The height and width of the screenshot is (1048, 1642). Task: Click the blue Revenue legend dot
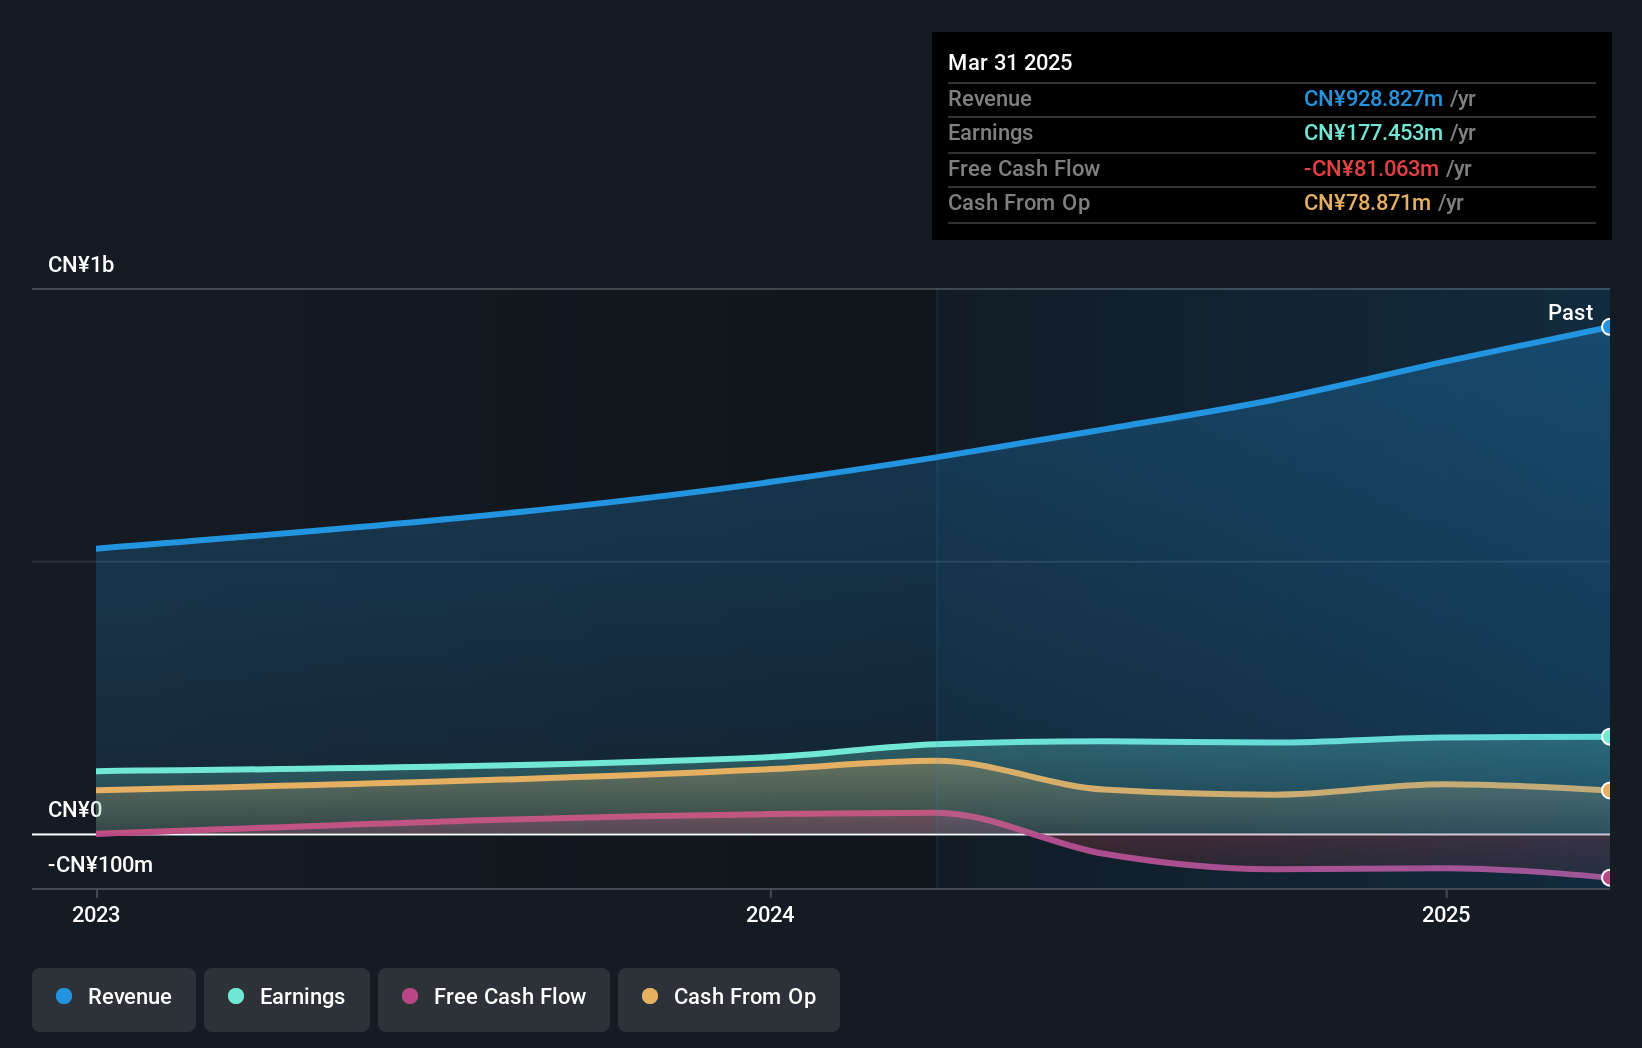point(64,996)
